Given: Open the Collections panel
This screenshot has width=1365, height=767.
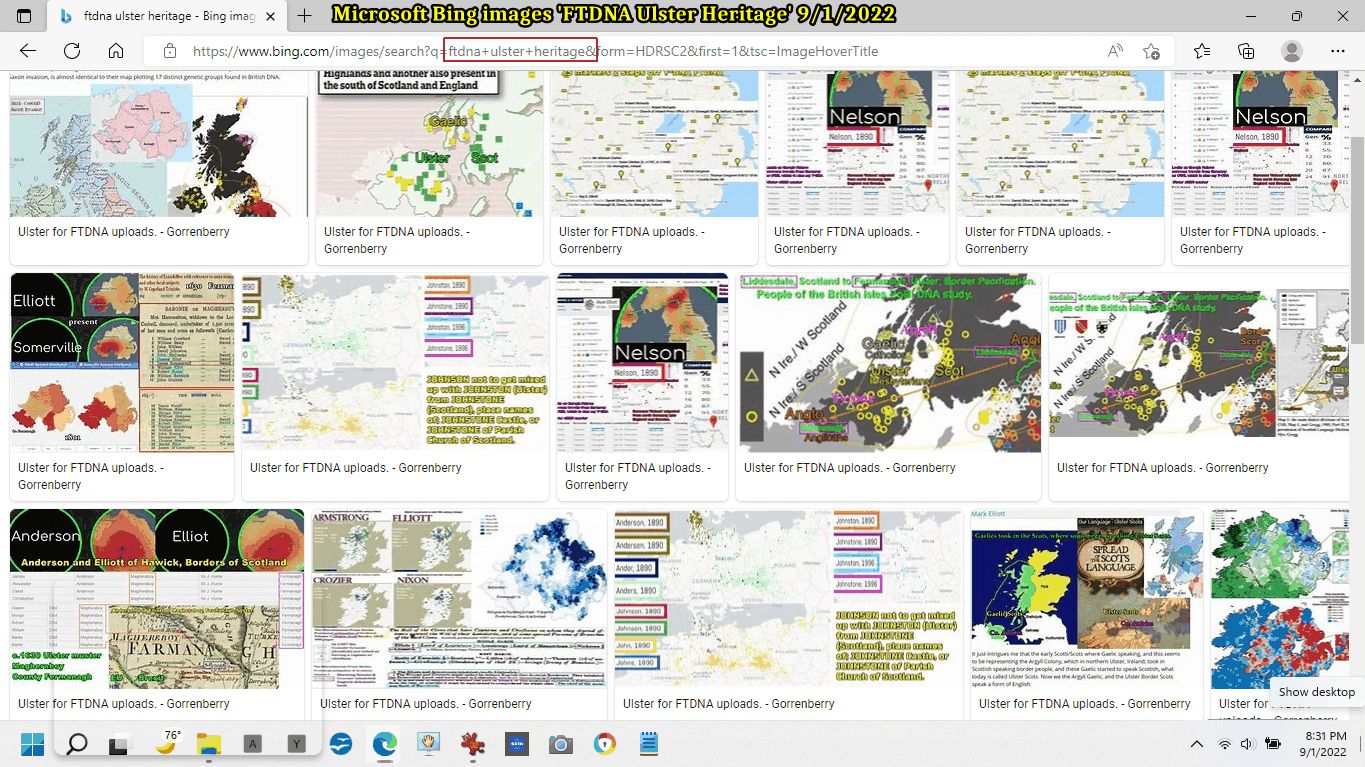Looking at the screenshot, I should tap(1246, 51).
